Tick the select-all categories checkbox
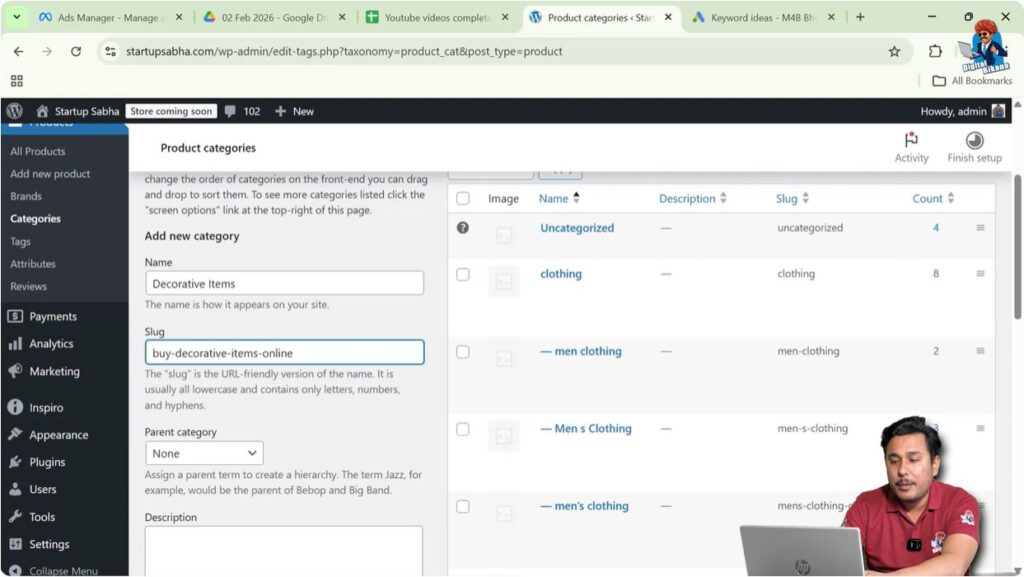 click(463, 199)
